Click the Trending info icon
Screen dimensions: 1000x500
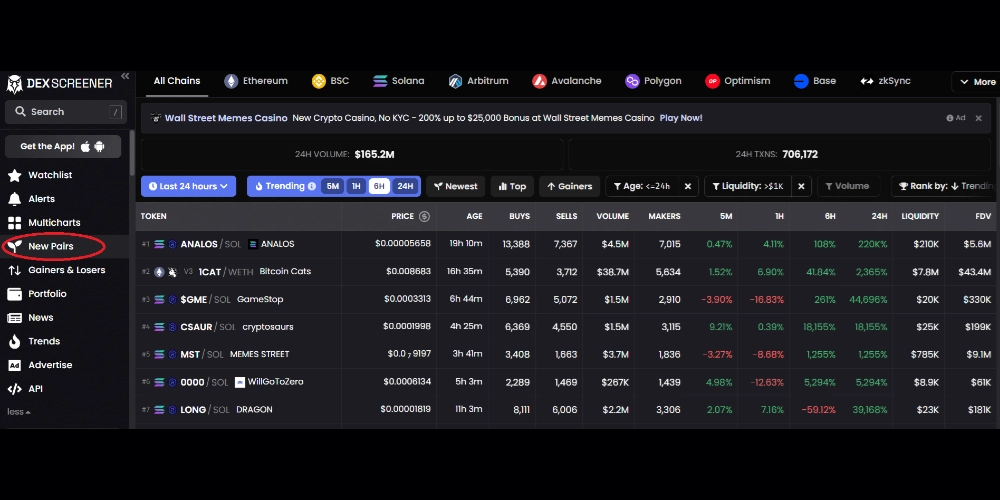pyautogui.click(x=312, y=186)
